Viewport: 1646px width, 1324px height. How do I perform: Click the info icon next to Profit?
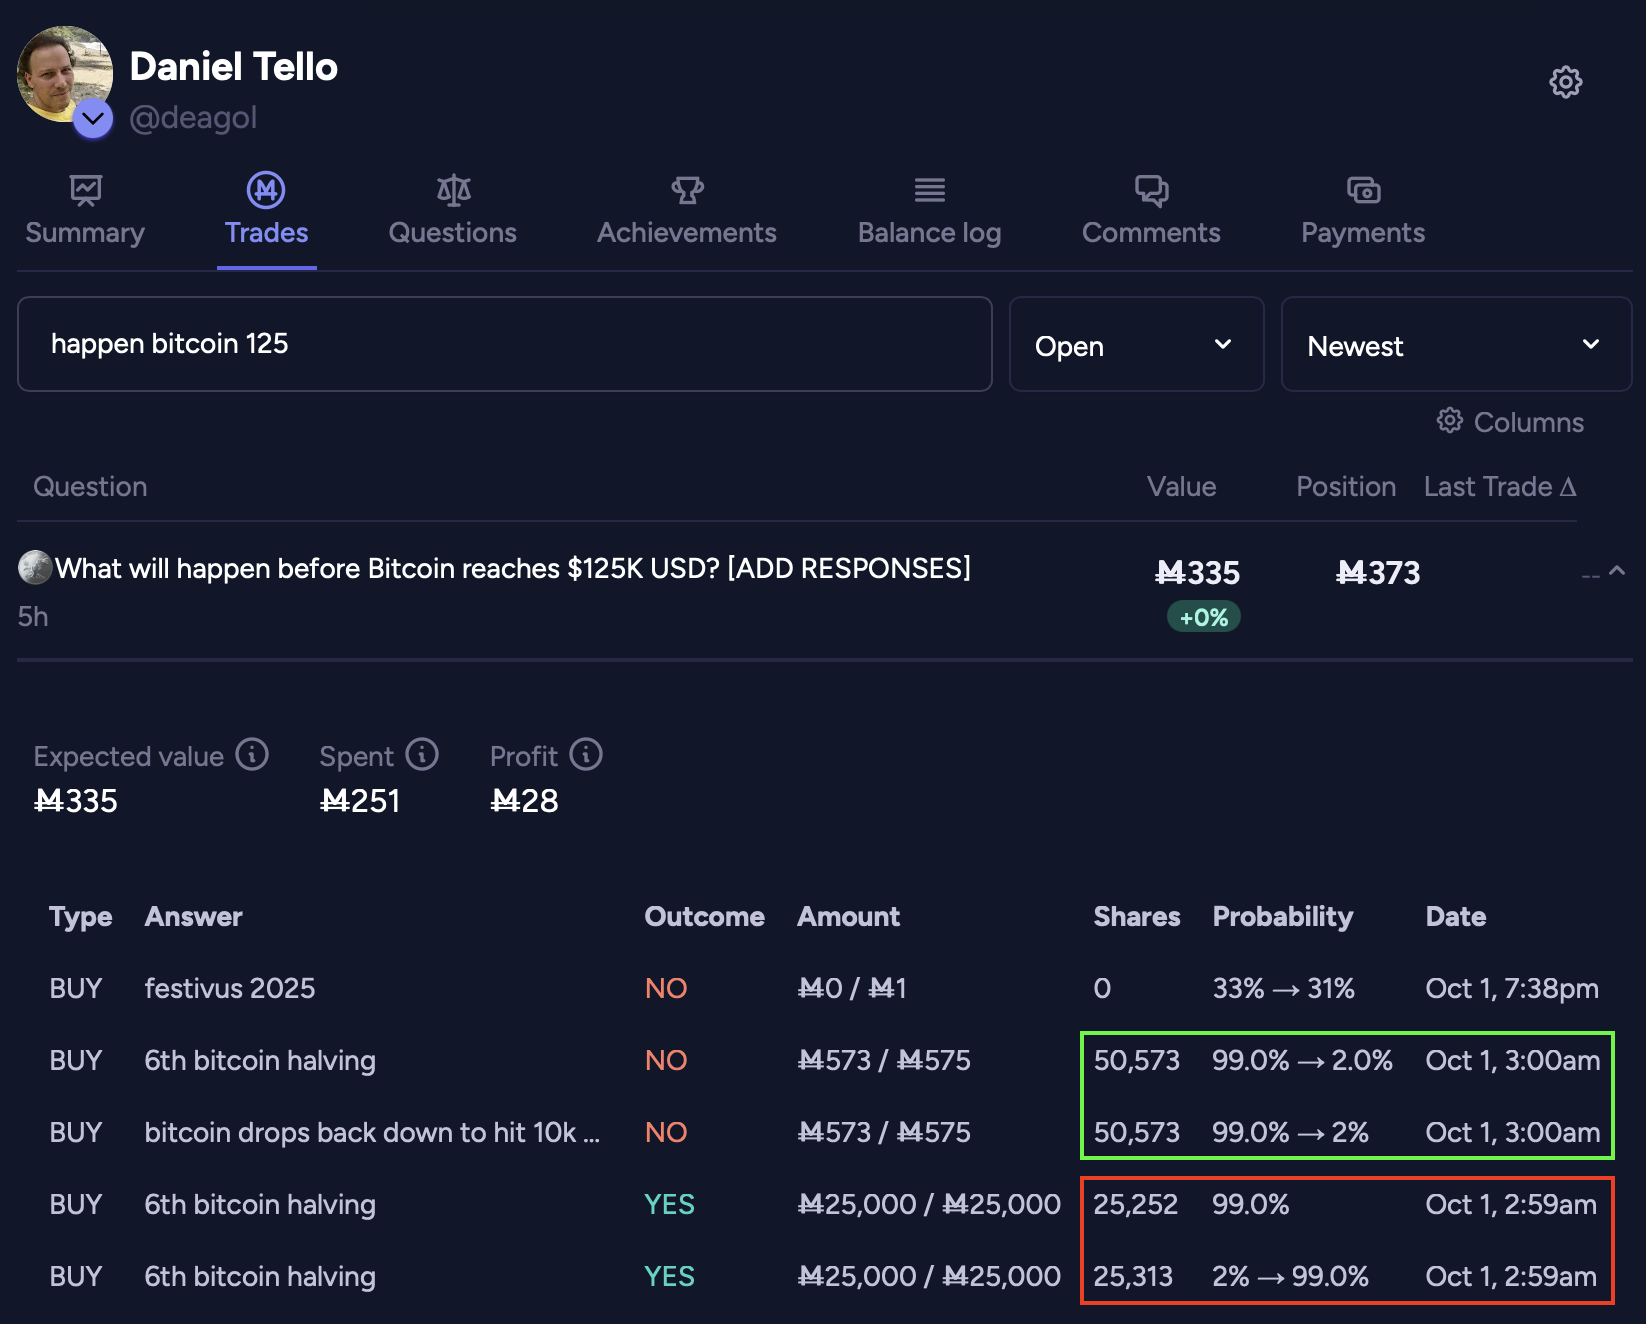coord(586,755)
